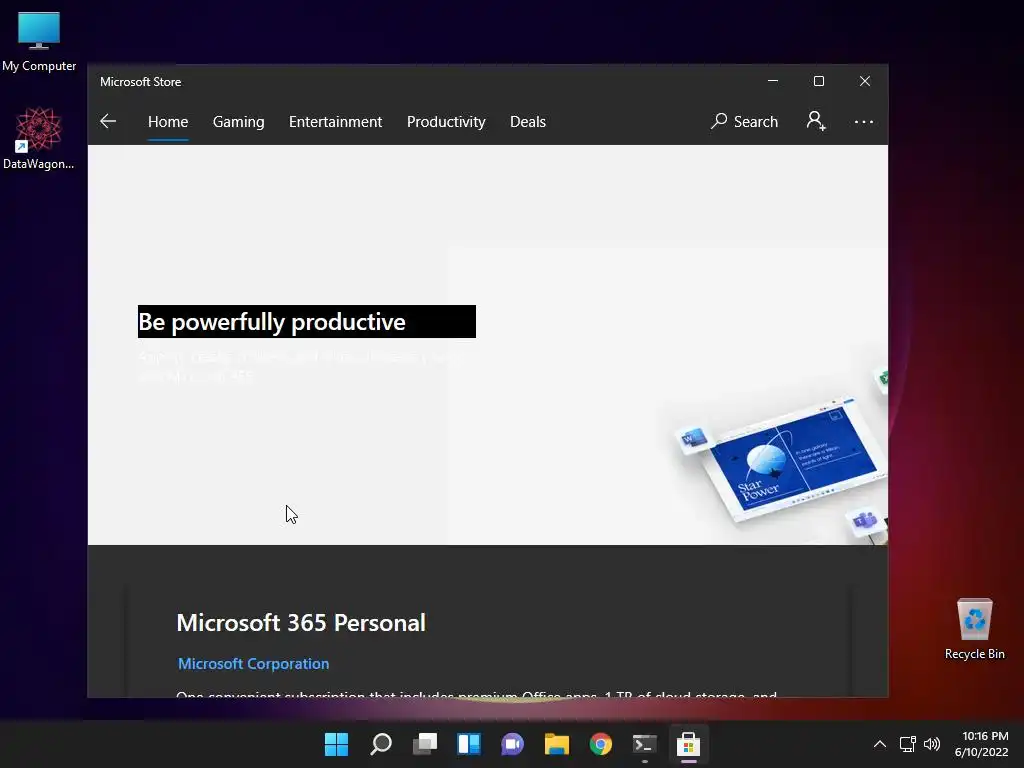The image size is (1024, 768).
Task: Click the Search button in the Store
Action: tap(744, 121)
